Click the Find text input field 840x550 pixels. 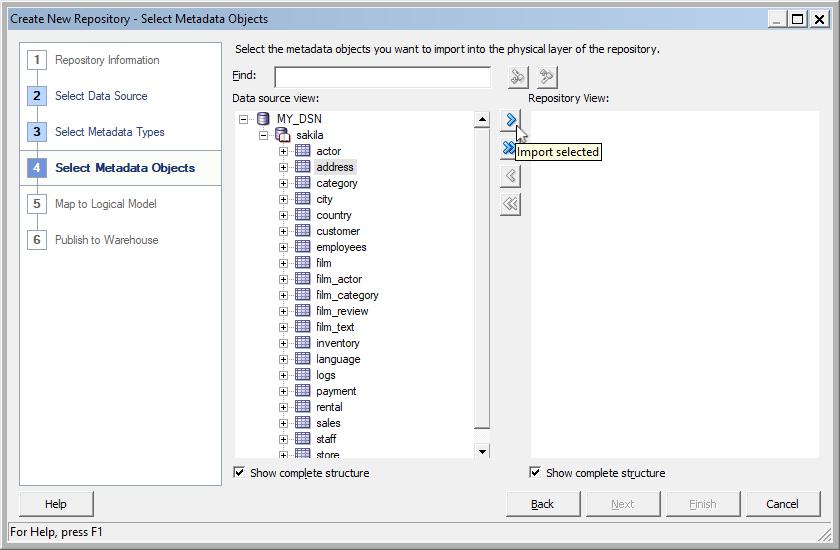[382, 77]
